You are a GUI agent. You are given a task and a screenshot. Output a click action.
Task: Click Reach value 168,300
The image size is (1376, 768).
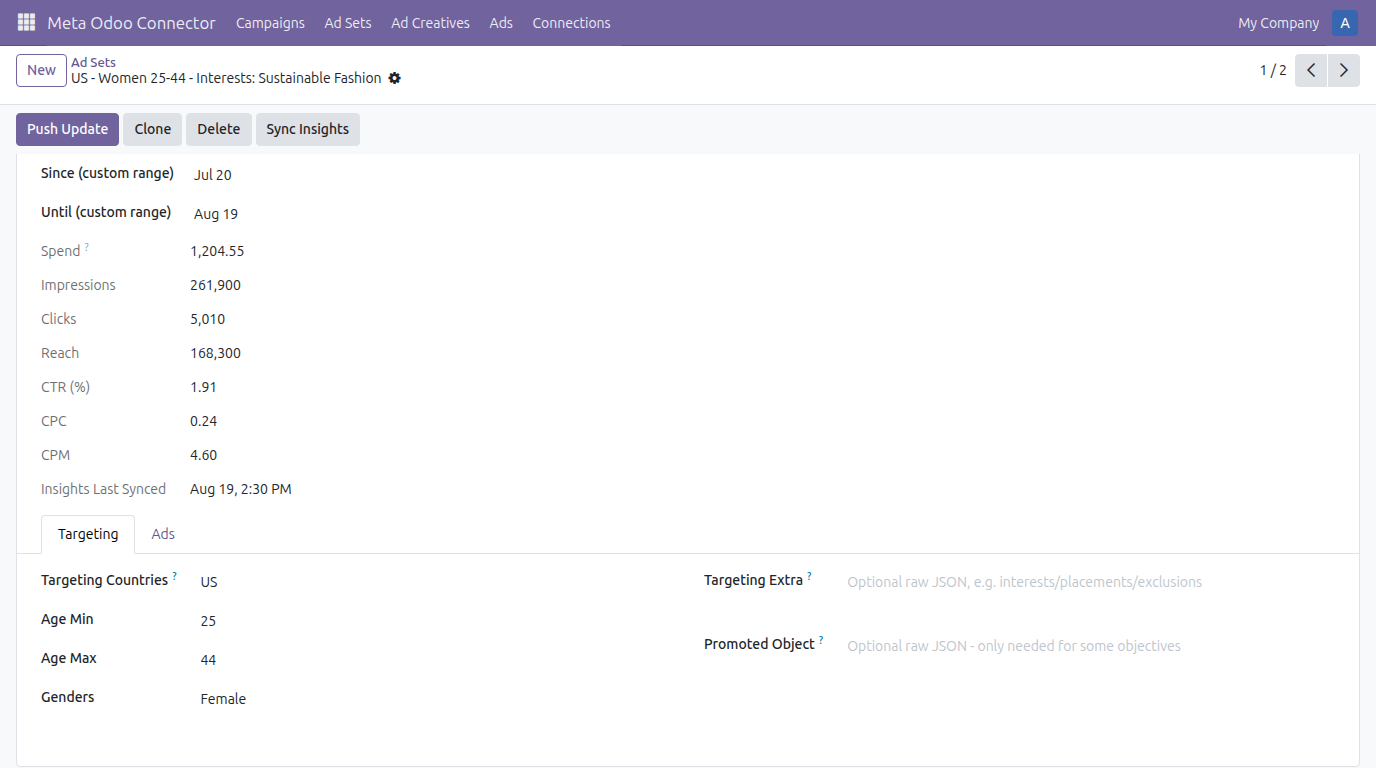(215, 353)
